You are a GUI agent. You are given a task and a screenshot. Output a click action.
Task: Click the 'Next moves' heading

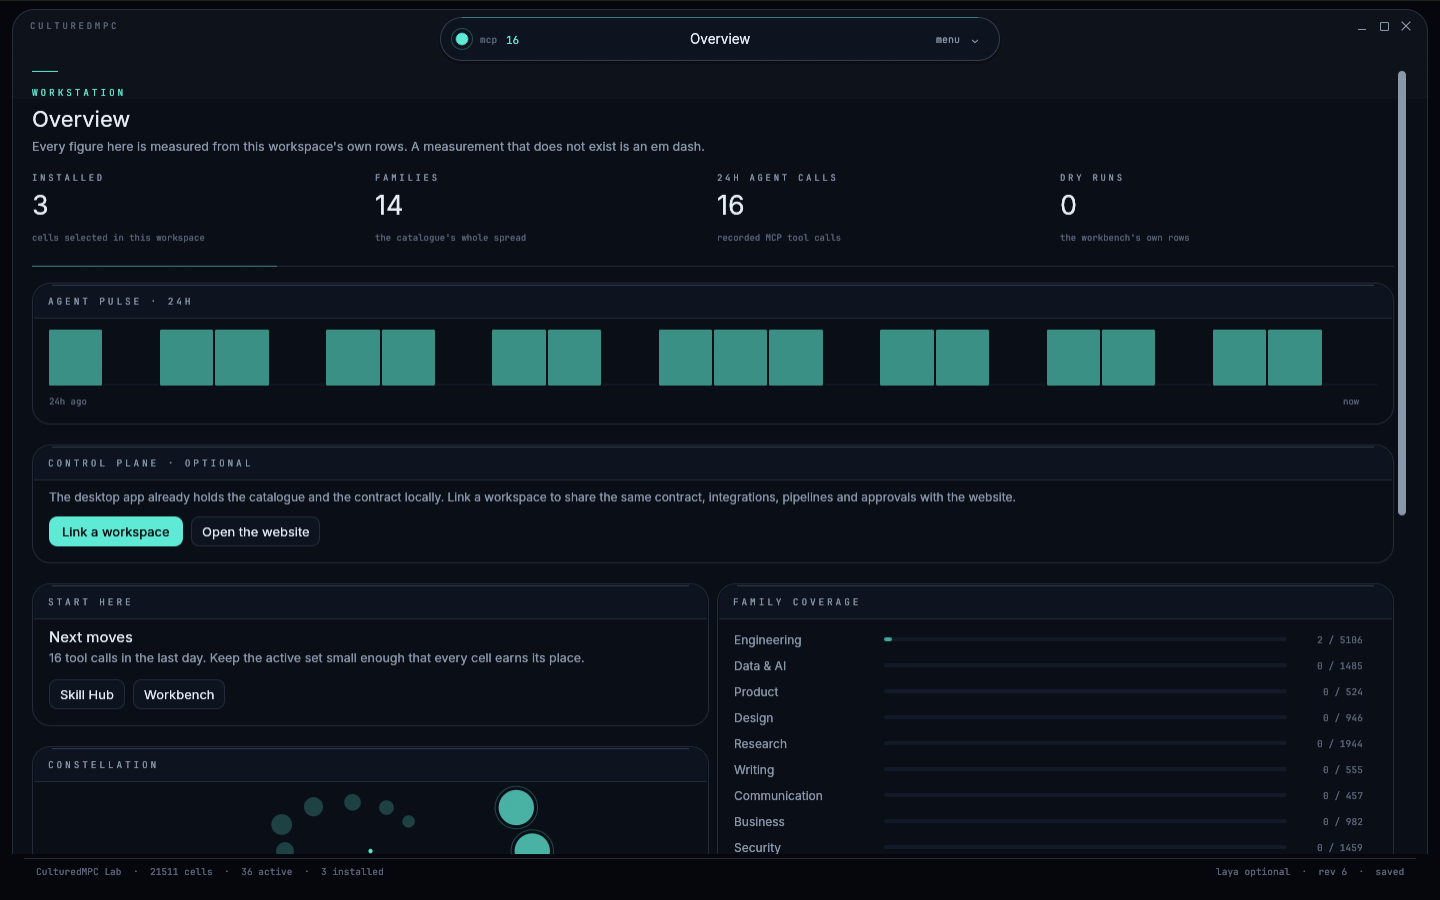tap(91, 637)
